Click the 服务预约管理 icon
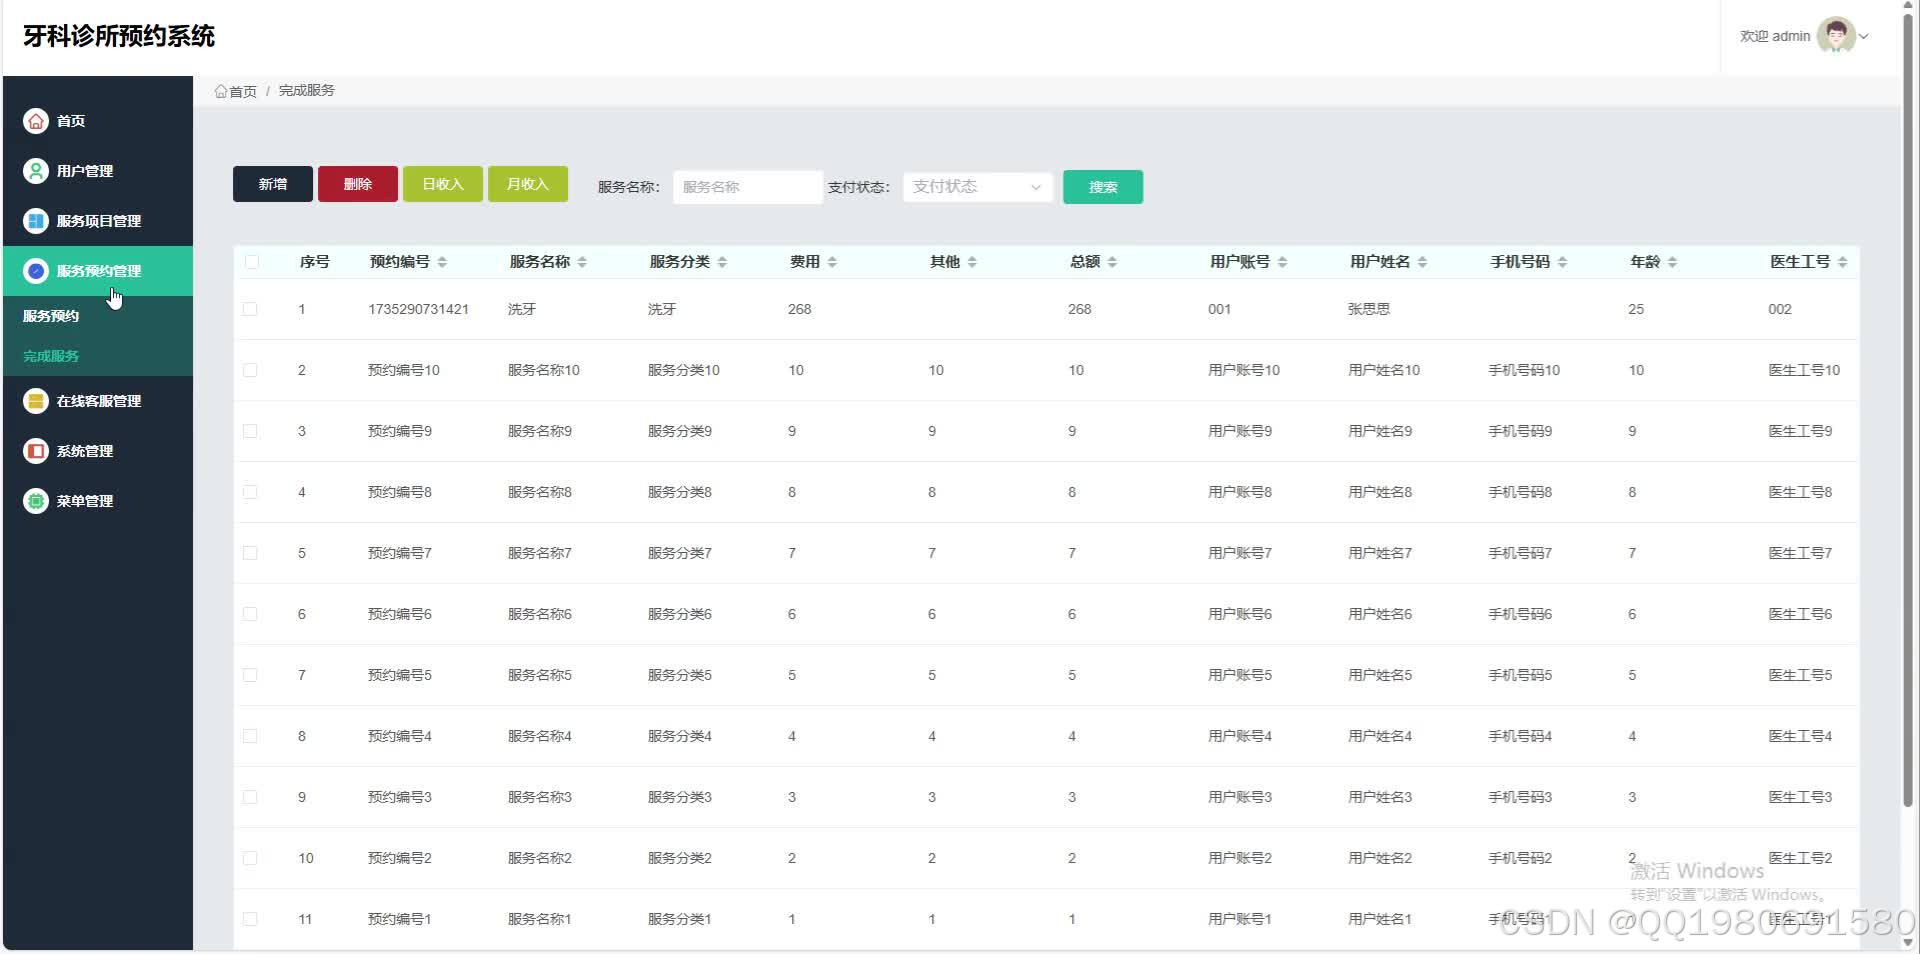1920x954 pixels. tap(36, 271)
